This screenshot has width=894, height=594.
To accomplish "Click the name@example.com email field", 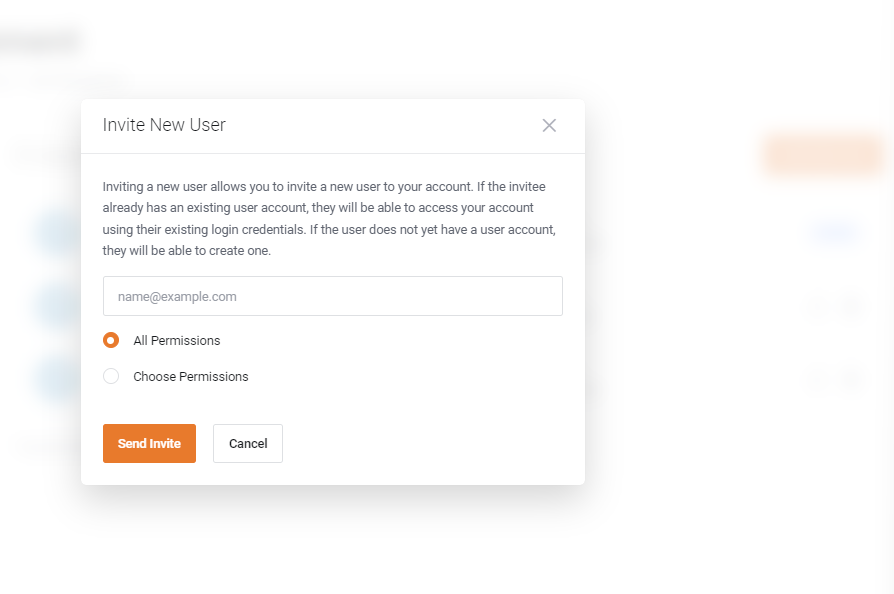I will (332, 296).
